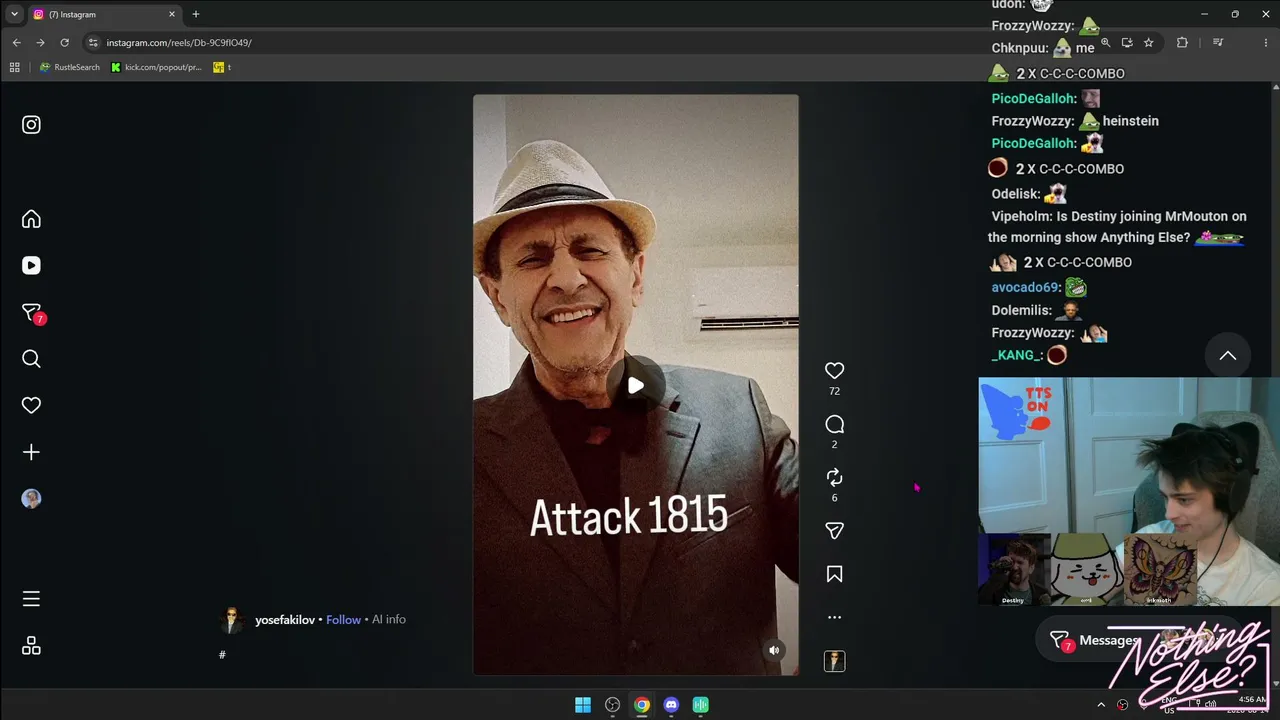Switch to Chrome on the taskbar
1280x720 pixels.
click(x=642, y=705)
